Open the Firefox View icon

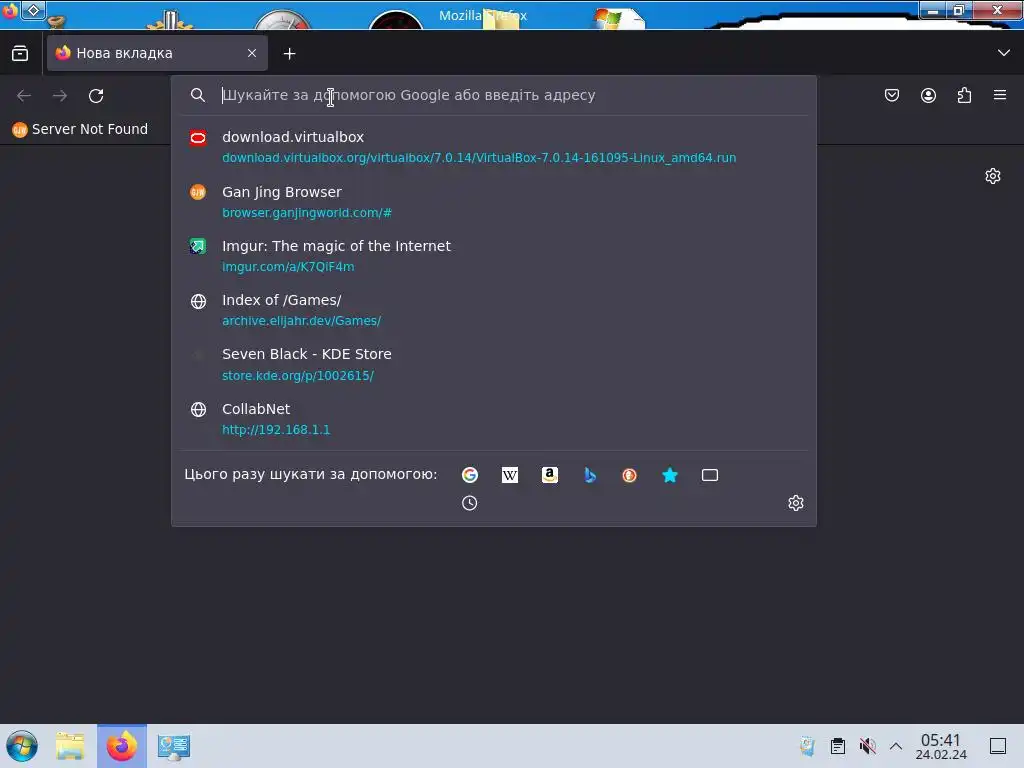tap(20, 54)
